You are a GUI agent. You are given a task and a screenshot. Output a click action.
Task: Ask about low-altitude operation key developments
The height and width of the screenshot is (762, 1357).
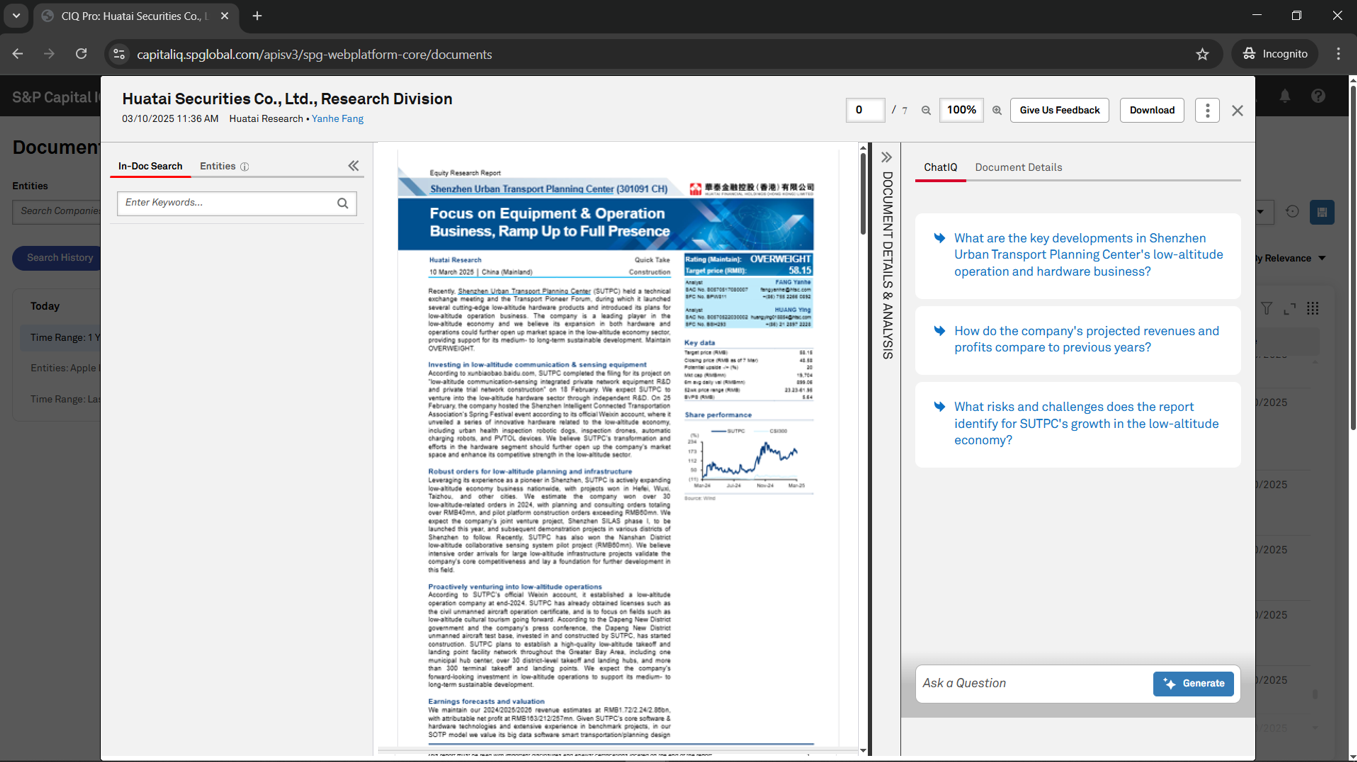click(1078, 255)
